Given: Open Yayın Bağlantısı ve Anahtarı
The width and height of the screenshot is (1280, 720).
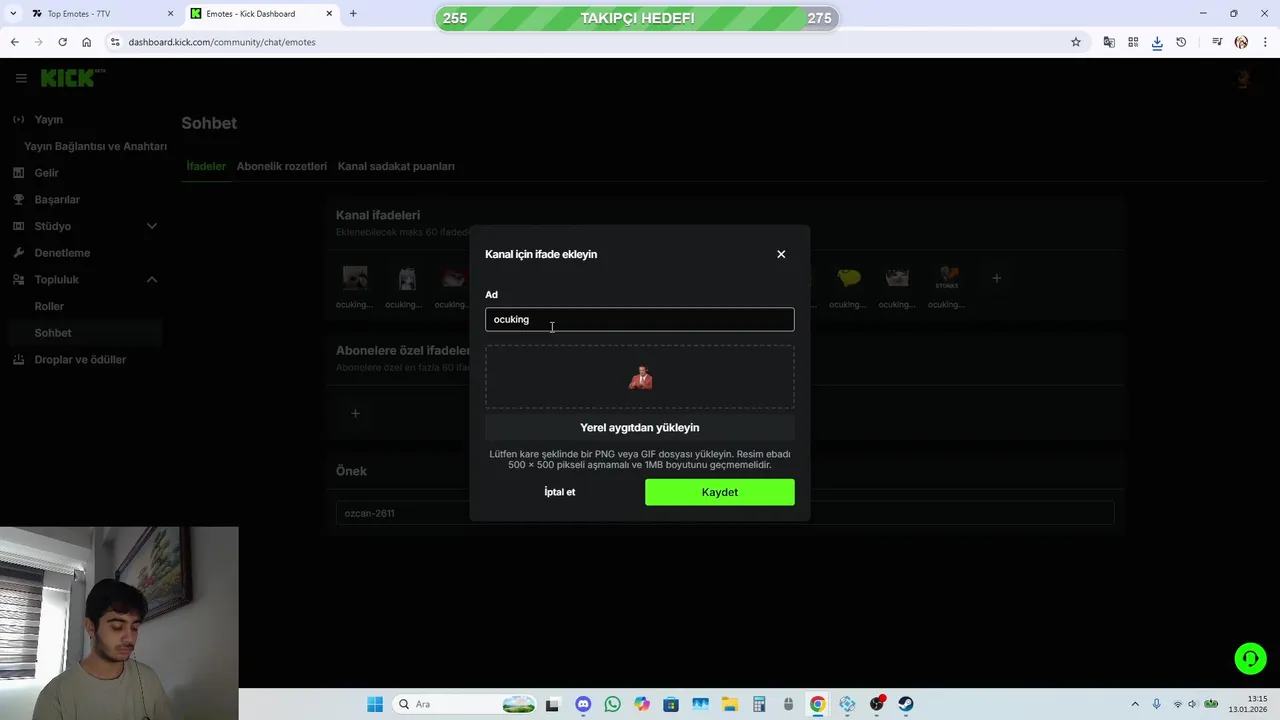Looking at the screenshot, I should point(95,146).
